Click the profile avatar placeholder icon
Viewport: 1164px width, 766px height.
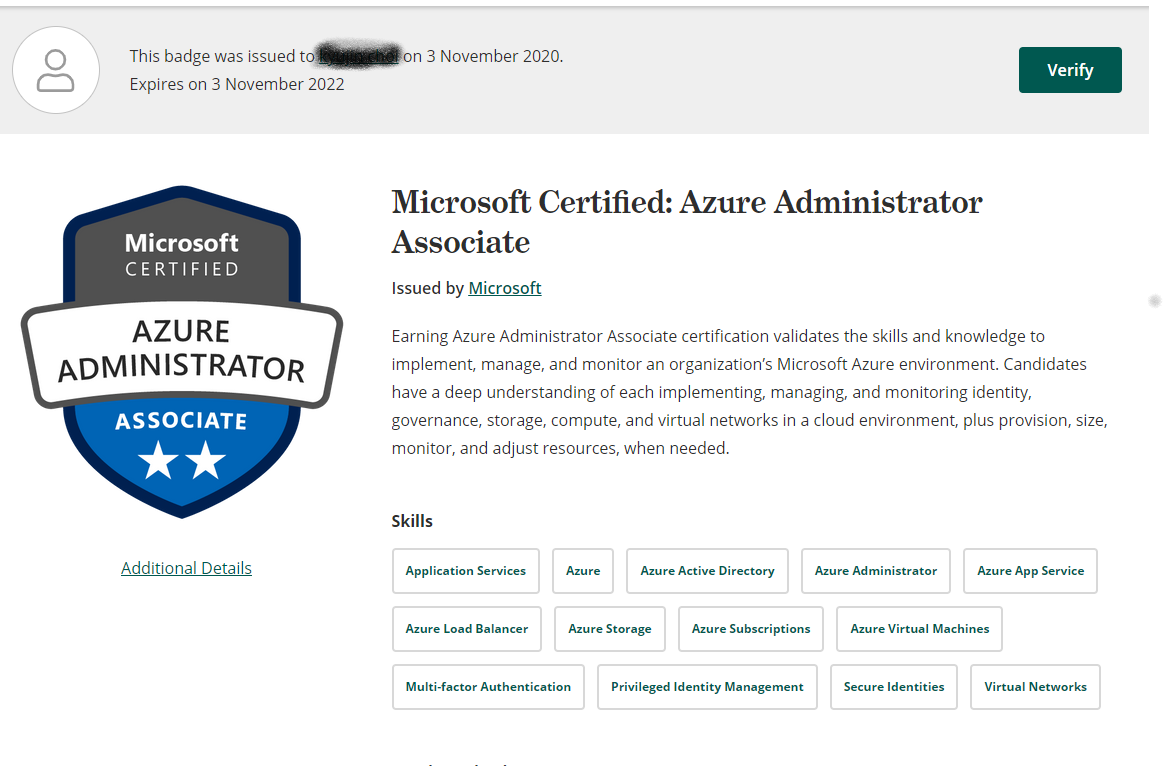[56, 70]
